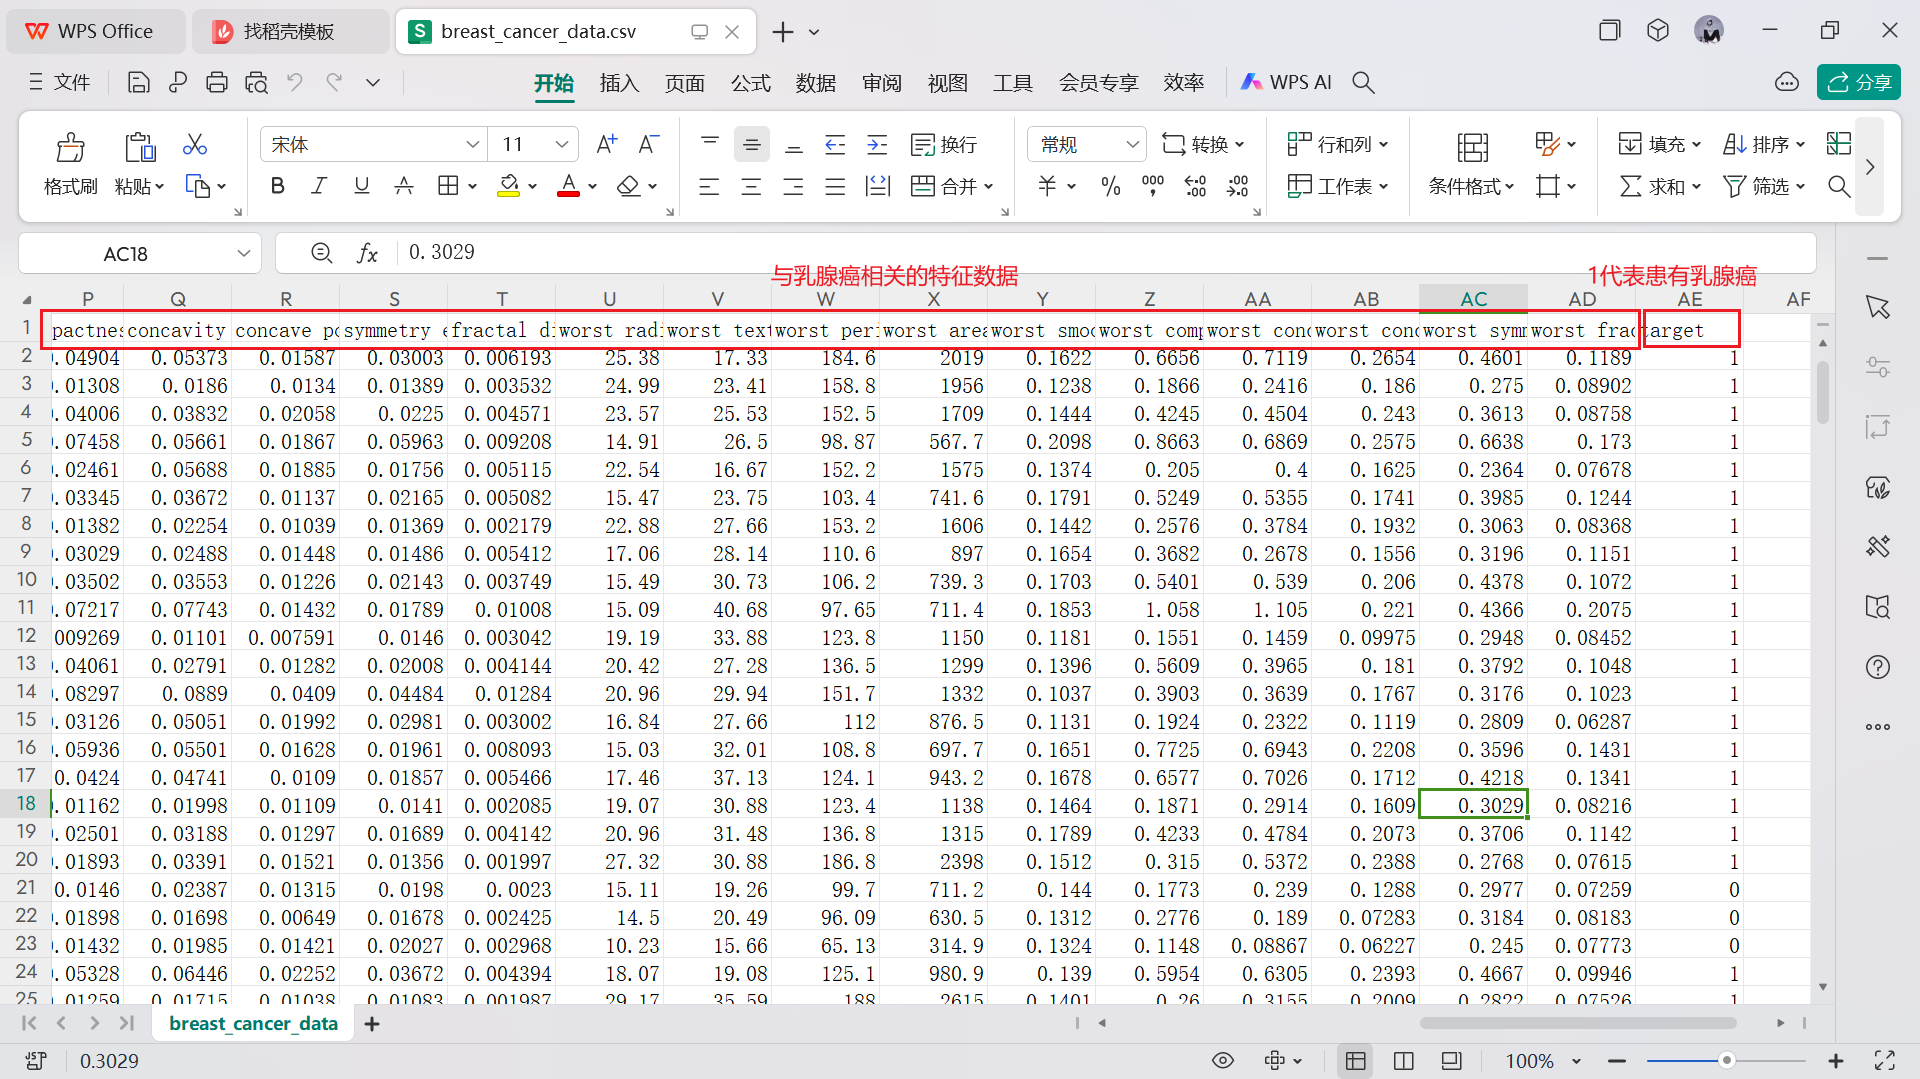Click the Save icon in the quick toolbar
The image size is (1920, 1079).
coord(139,83)
